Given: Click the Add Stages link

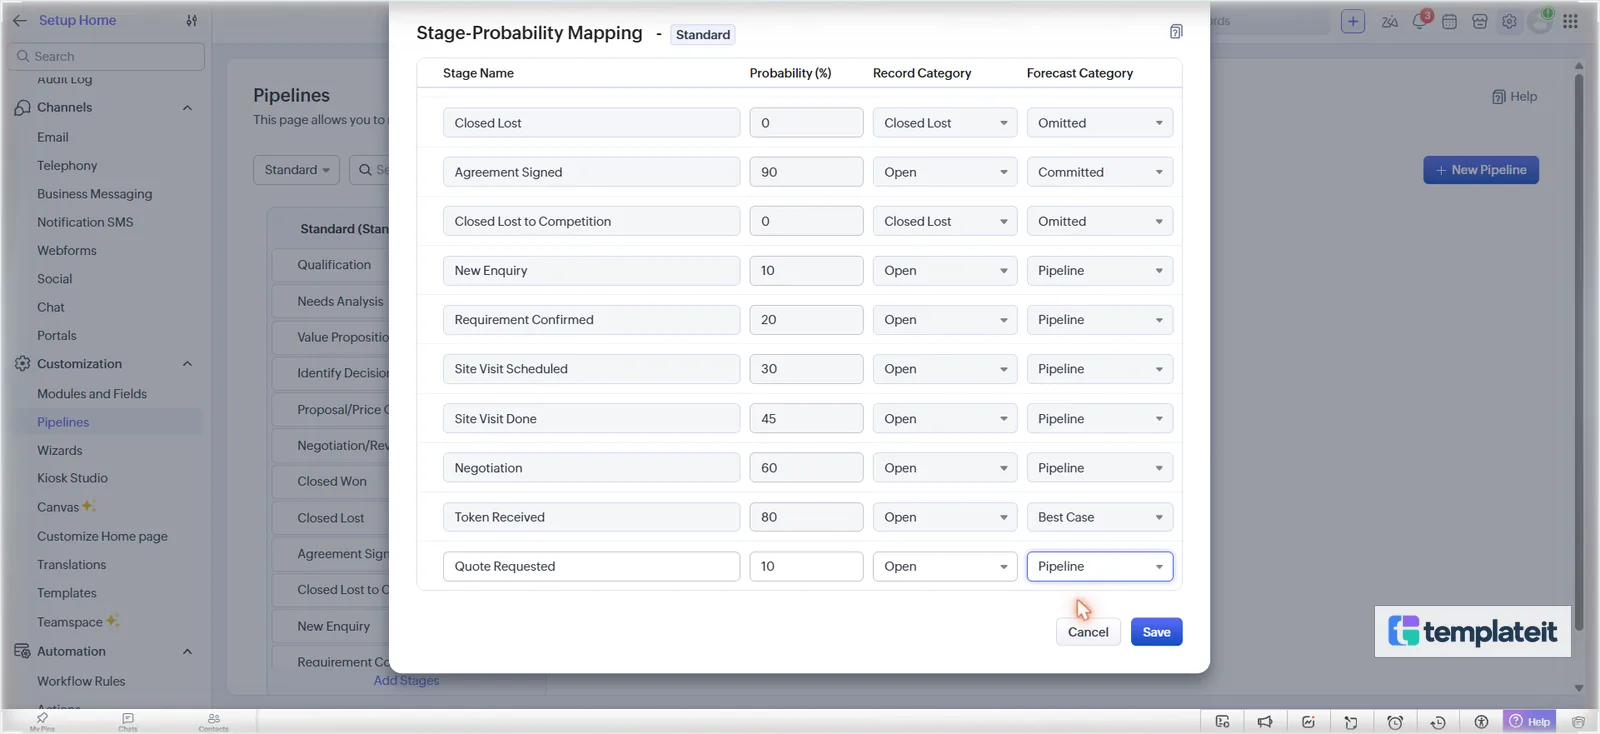Looking at the screenshot, I should click(406, 681).
